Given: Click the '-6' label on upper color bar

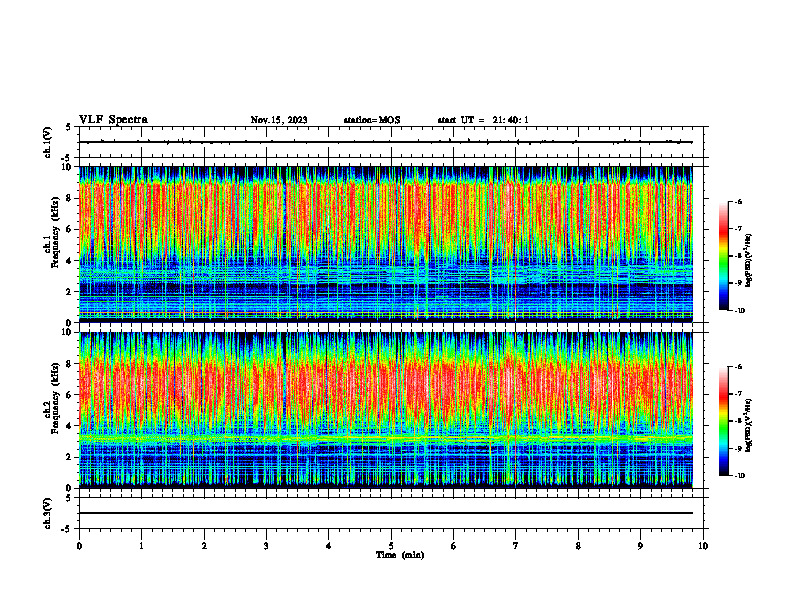Looking at the screenshot, I should (739, 201).
